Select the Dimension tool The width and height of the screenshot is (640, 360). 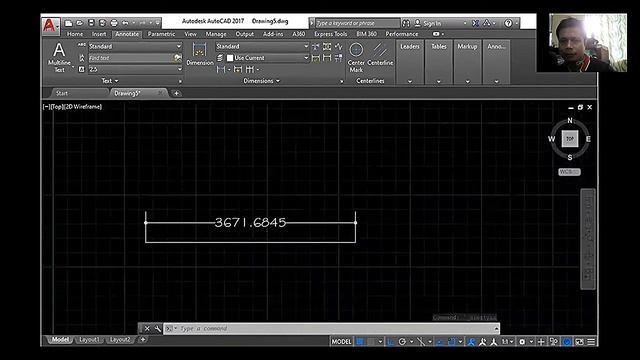click(200, 54)
